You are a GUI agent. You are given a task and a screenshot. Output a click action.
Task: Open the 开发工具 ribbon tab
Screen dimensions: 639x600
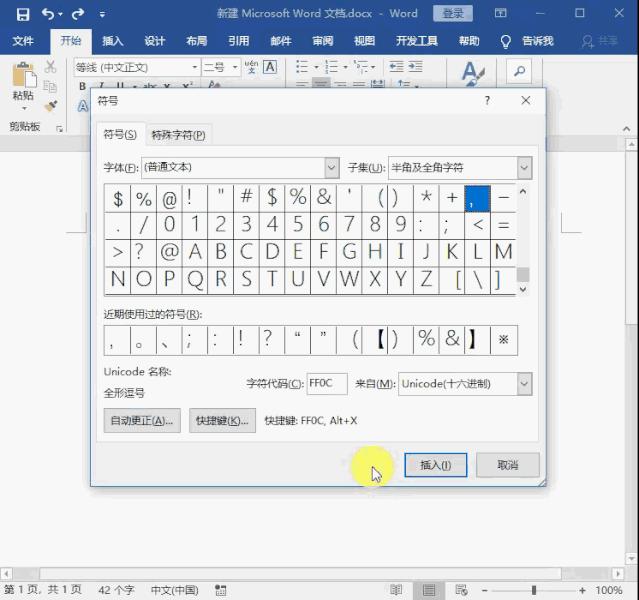(x=417, y=41)
